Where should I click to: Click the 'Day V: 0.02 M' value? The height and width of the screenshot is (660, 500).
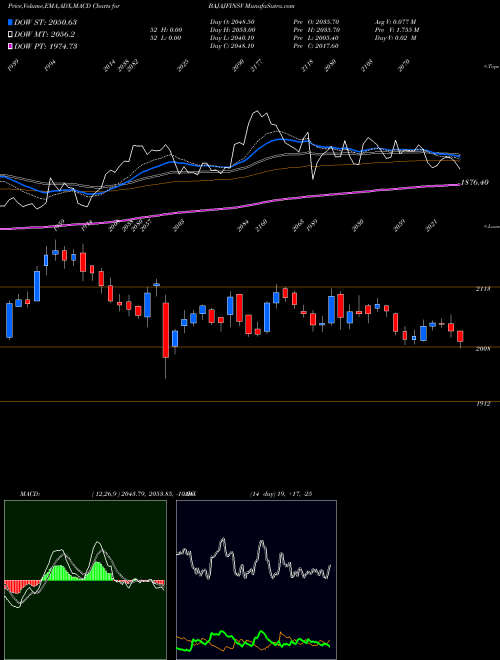click(396, 38)
